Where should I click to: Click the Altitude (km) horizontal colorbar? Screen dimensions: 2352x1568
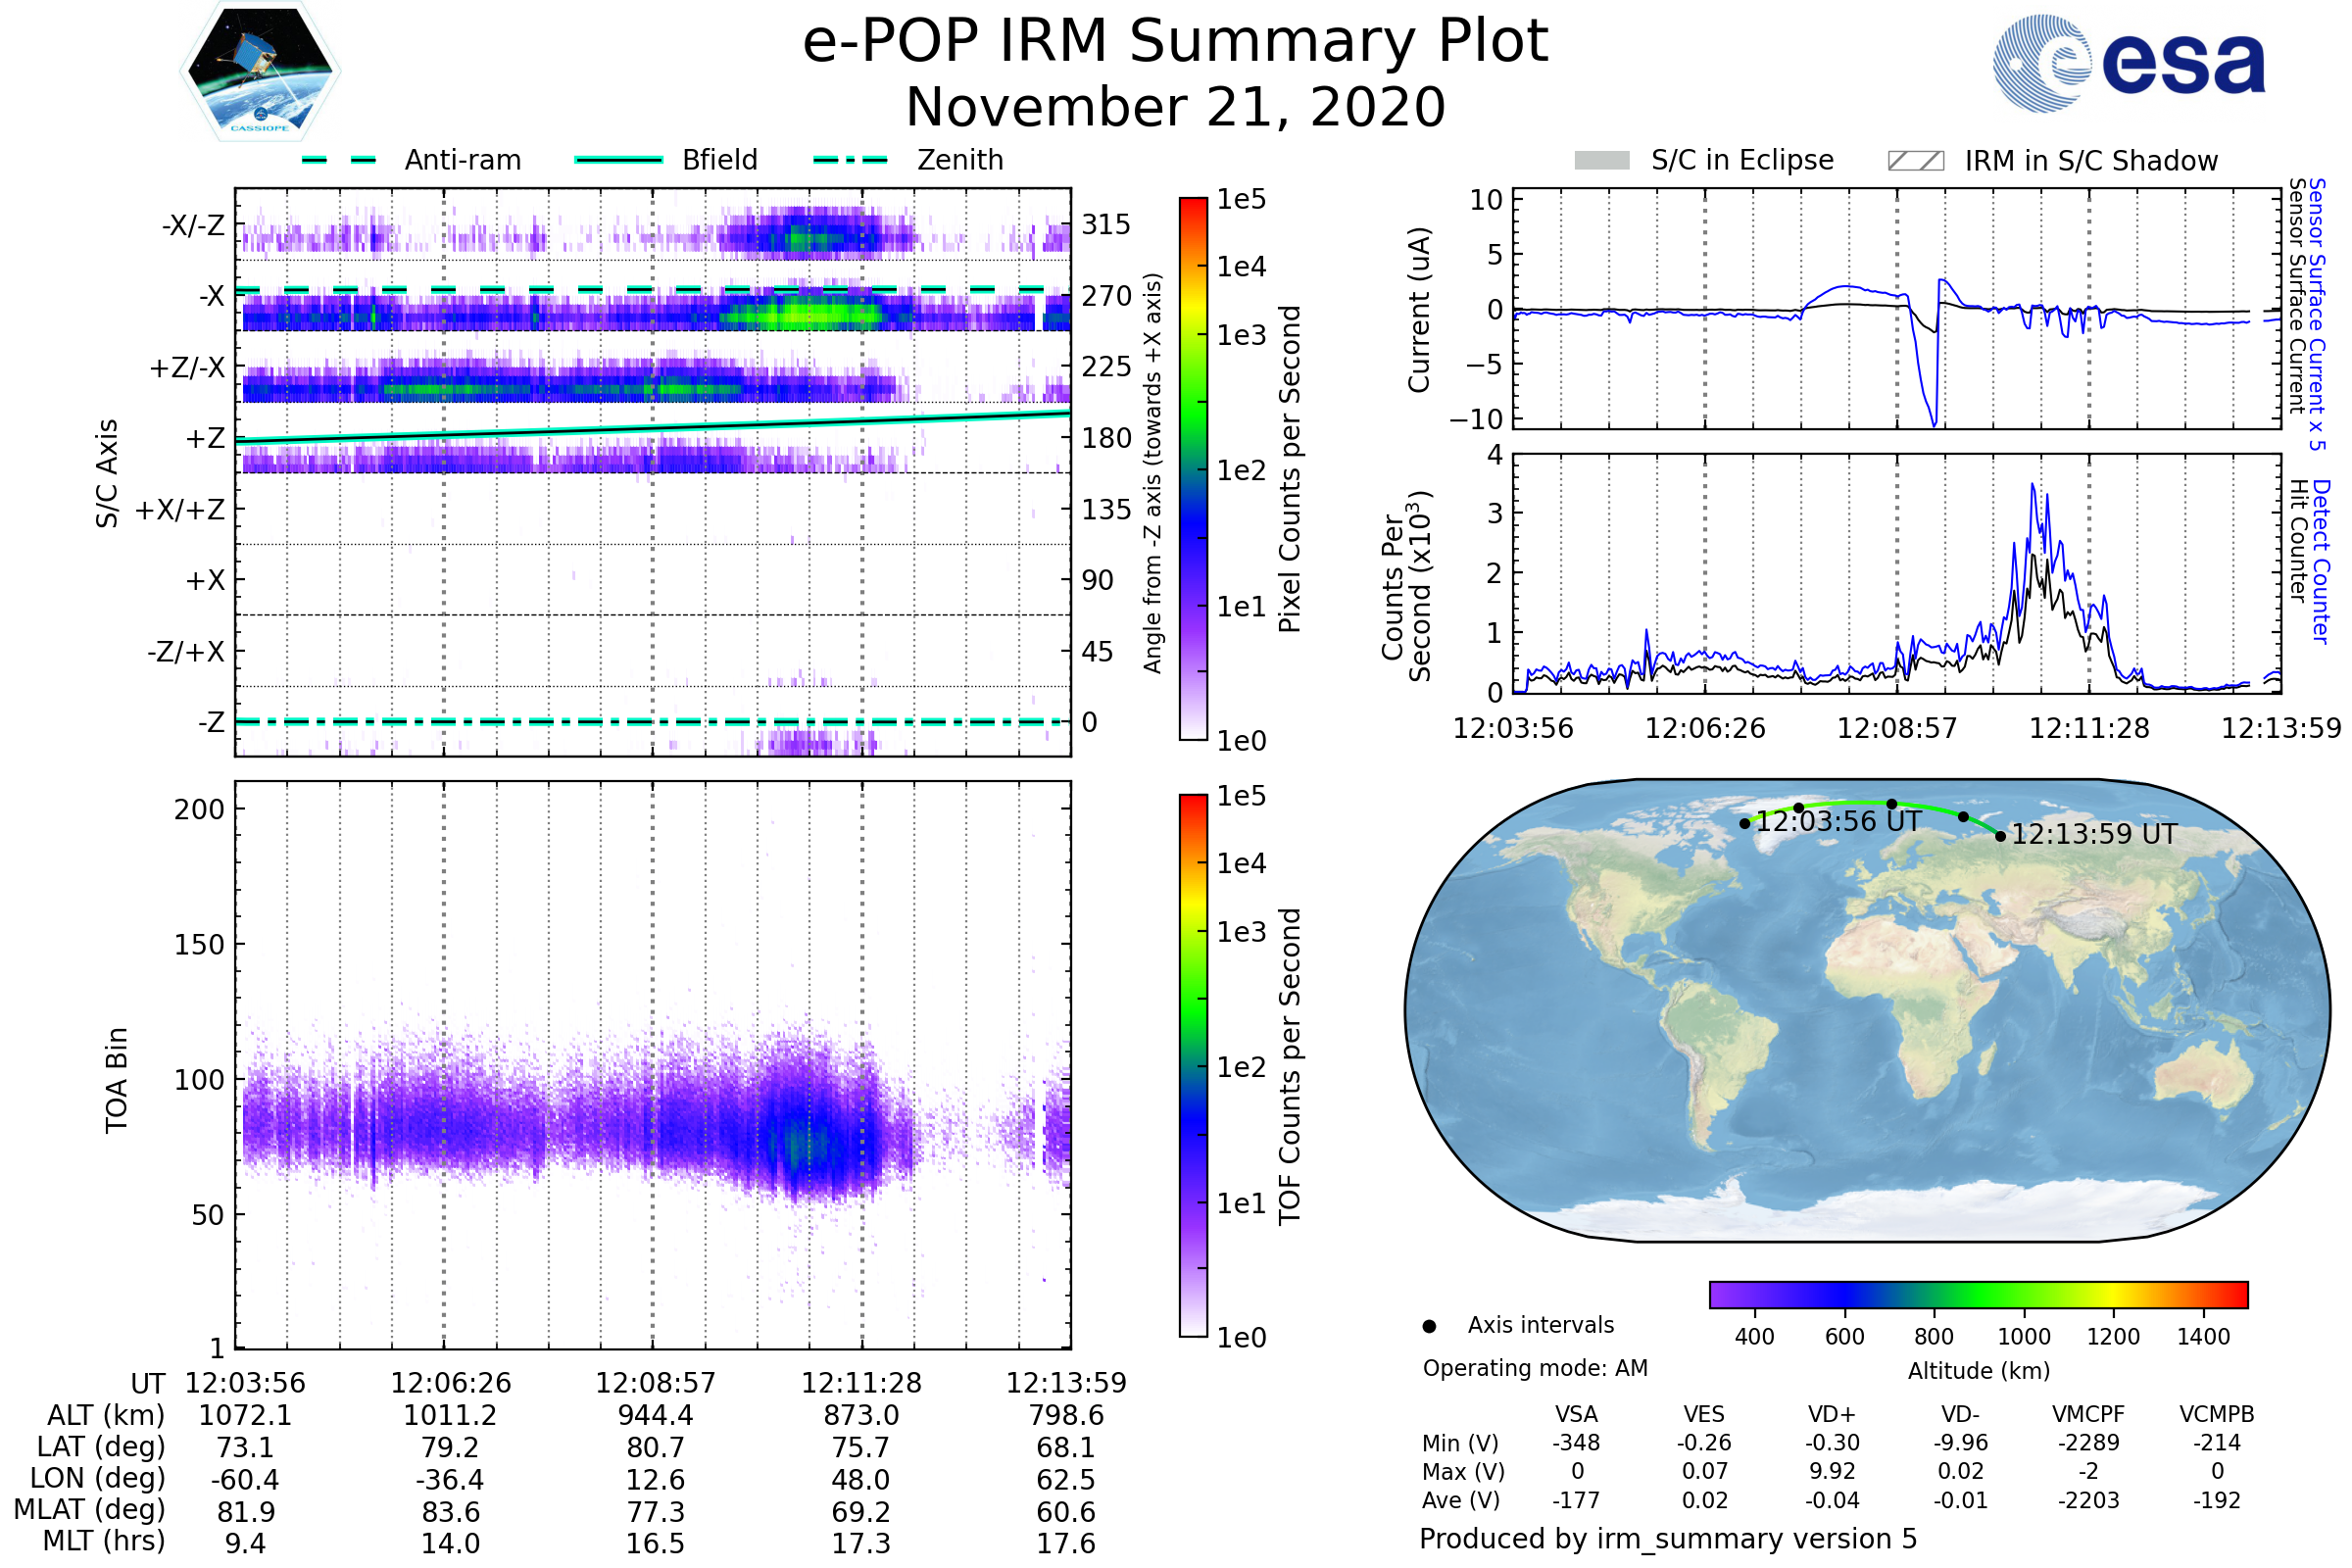pyautogui.click(x=1978, y=1294)
